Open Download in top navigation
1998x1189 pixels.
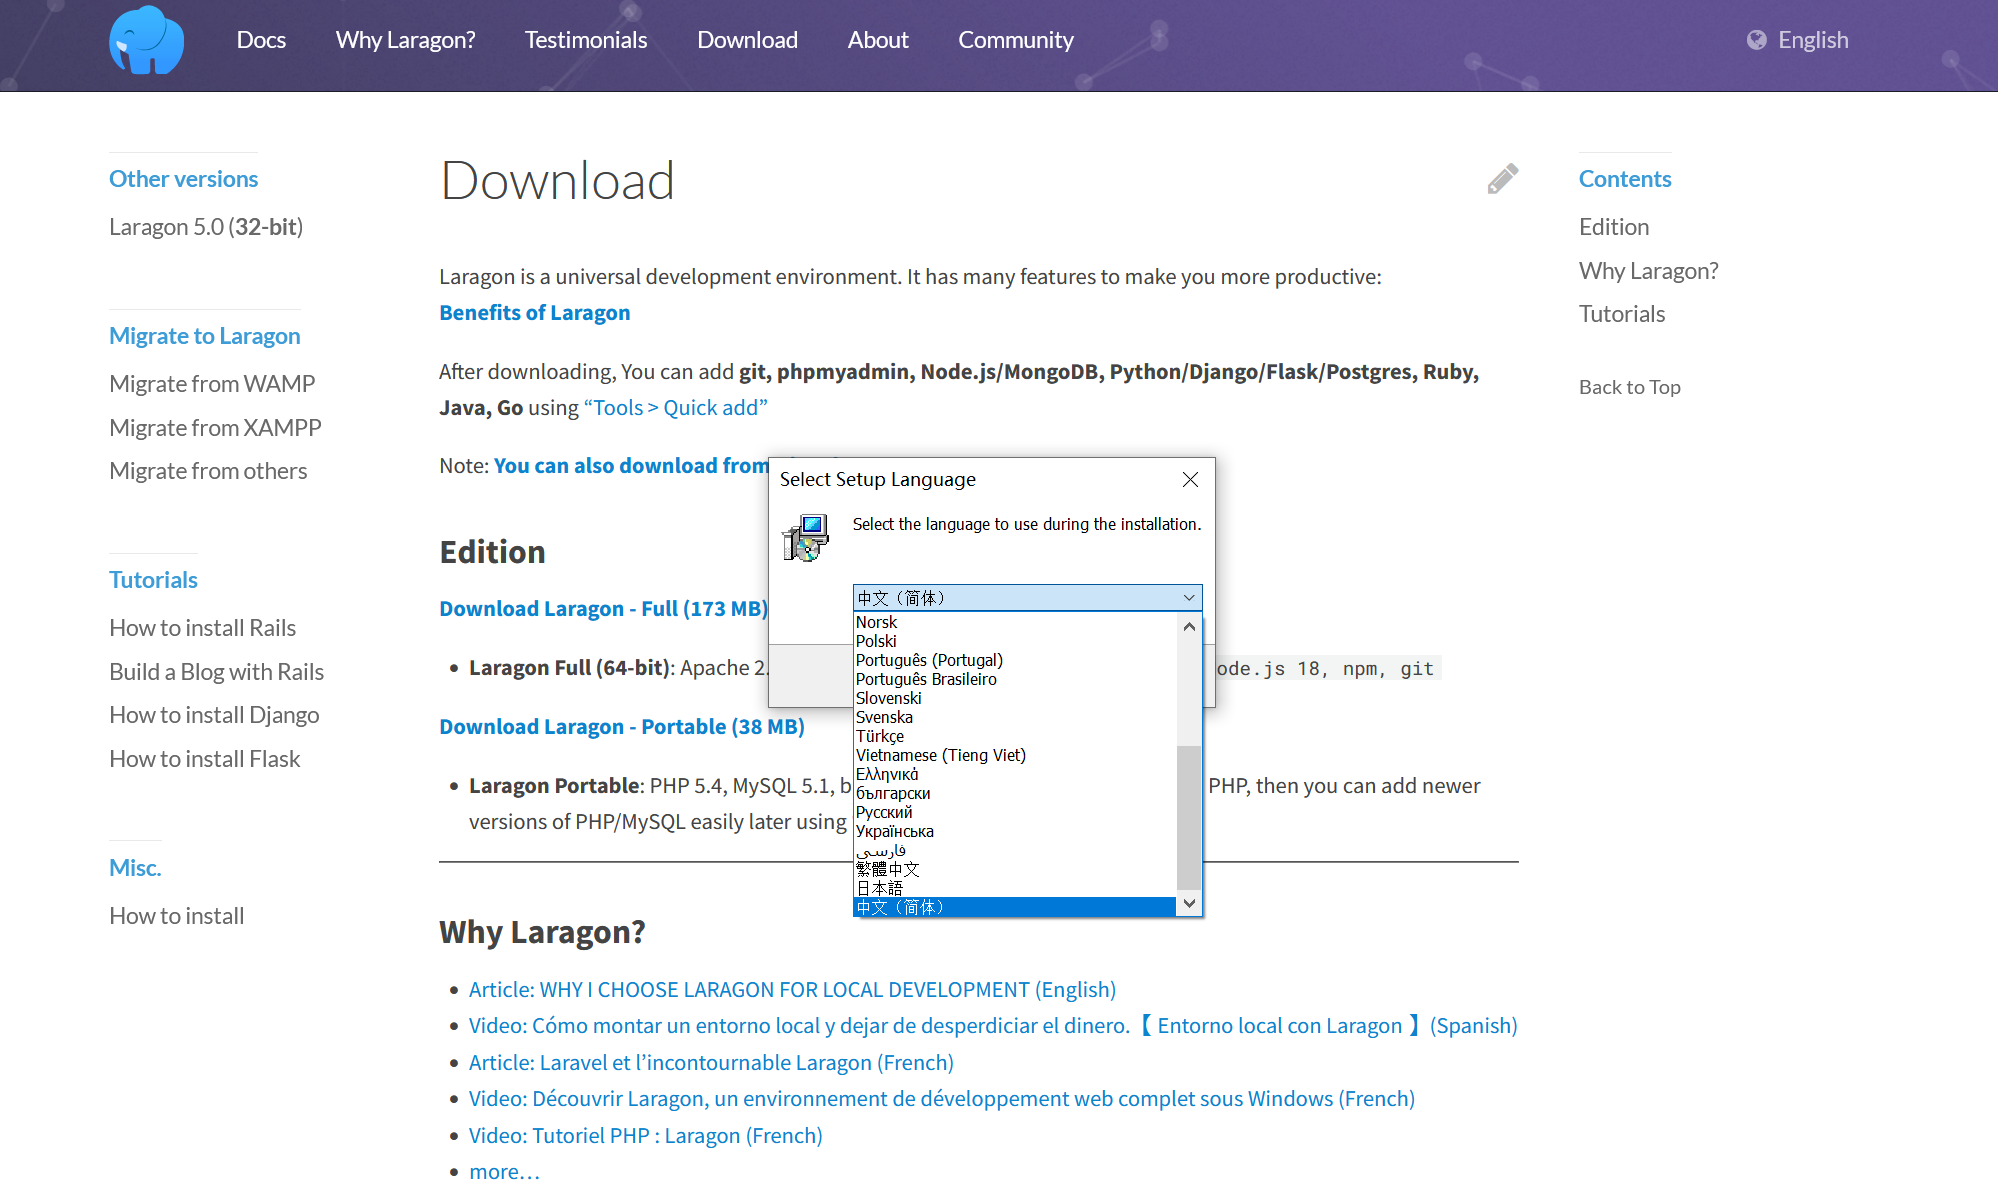pos(747,40)
